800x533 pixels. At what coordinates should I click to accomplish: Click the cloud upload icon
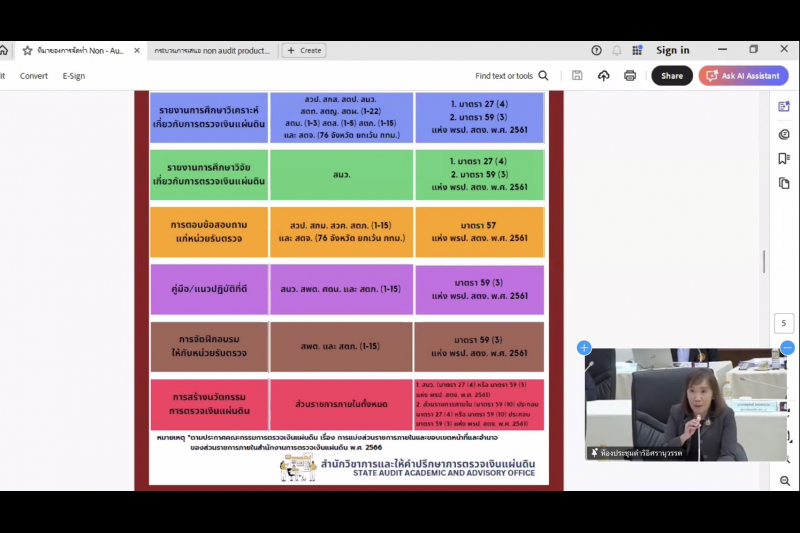(604, 76)
